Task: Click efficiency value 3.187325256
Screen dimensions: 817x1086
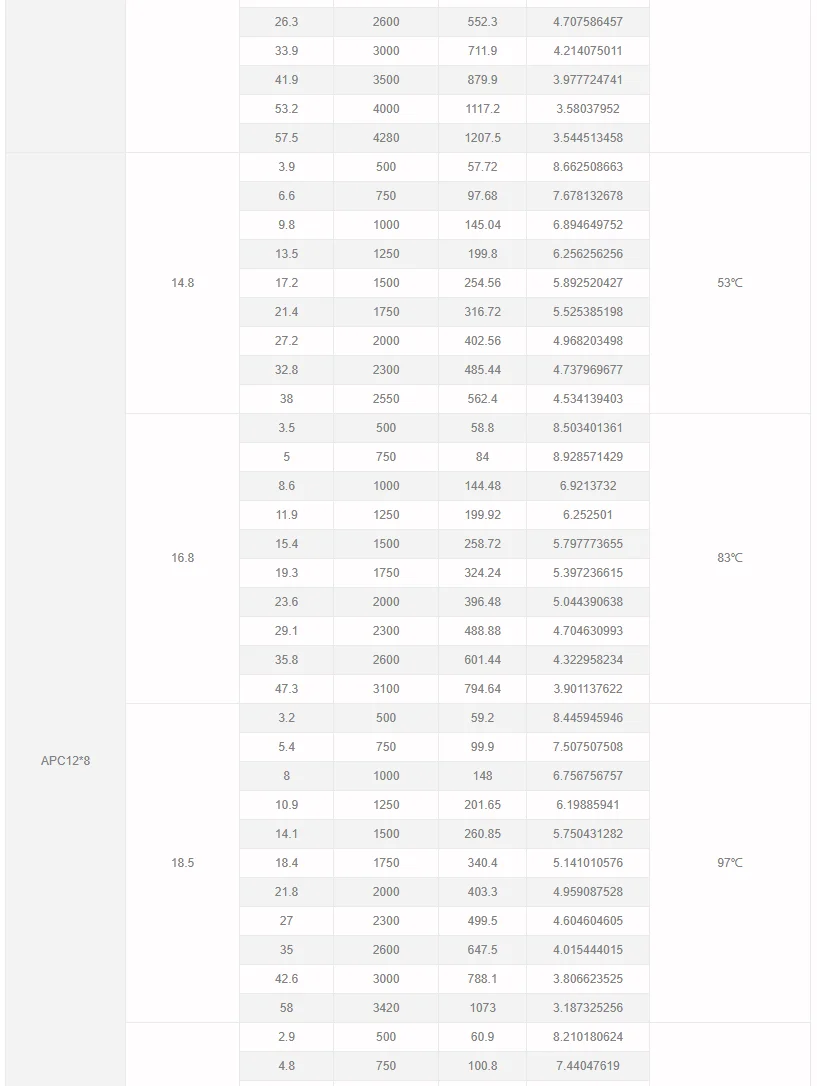Action: click(588, 1008)
